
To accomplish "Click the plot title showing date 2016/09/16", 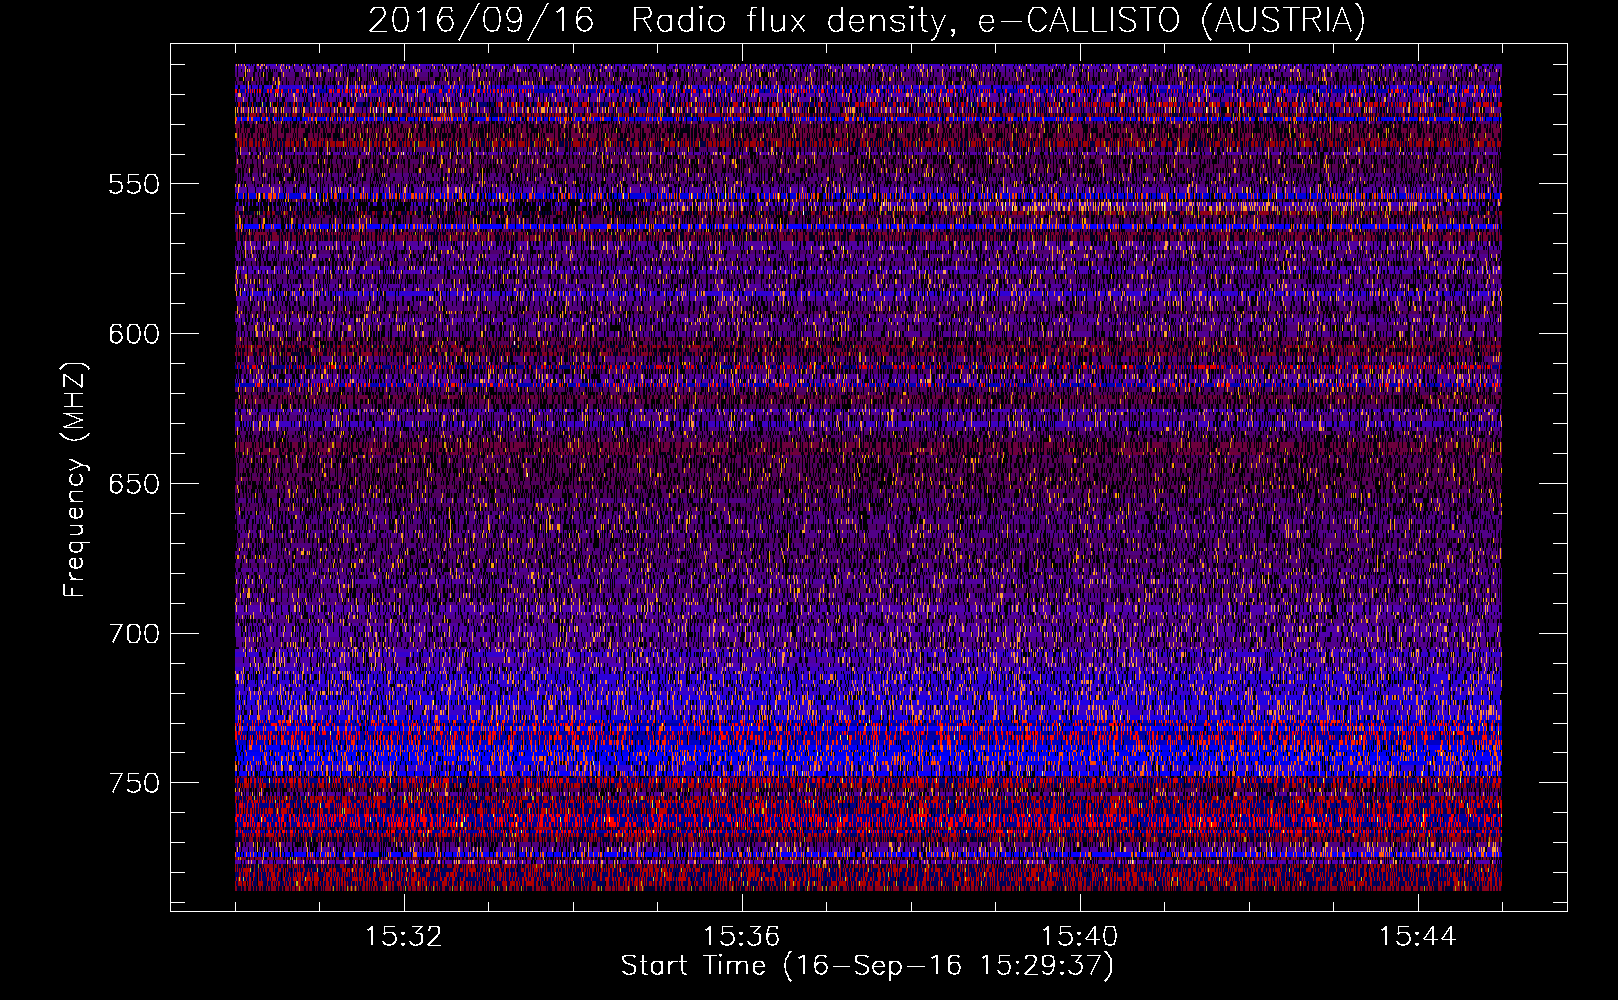I will (867, 20).
